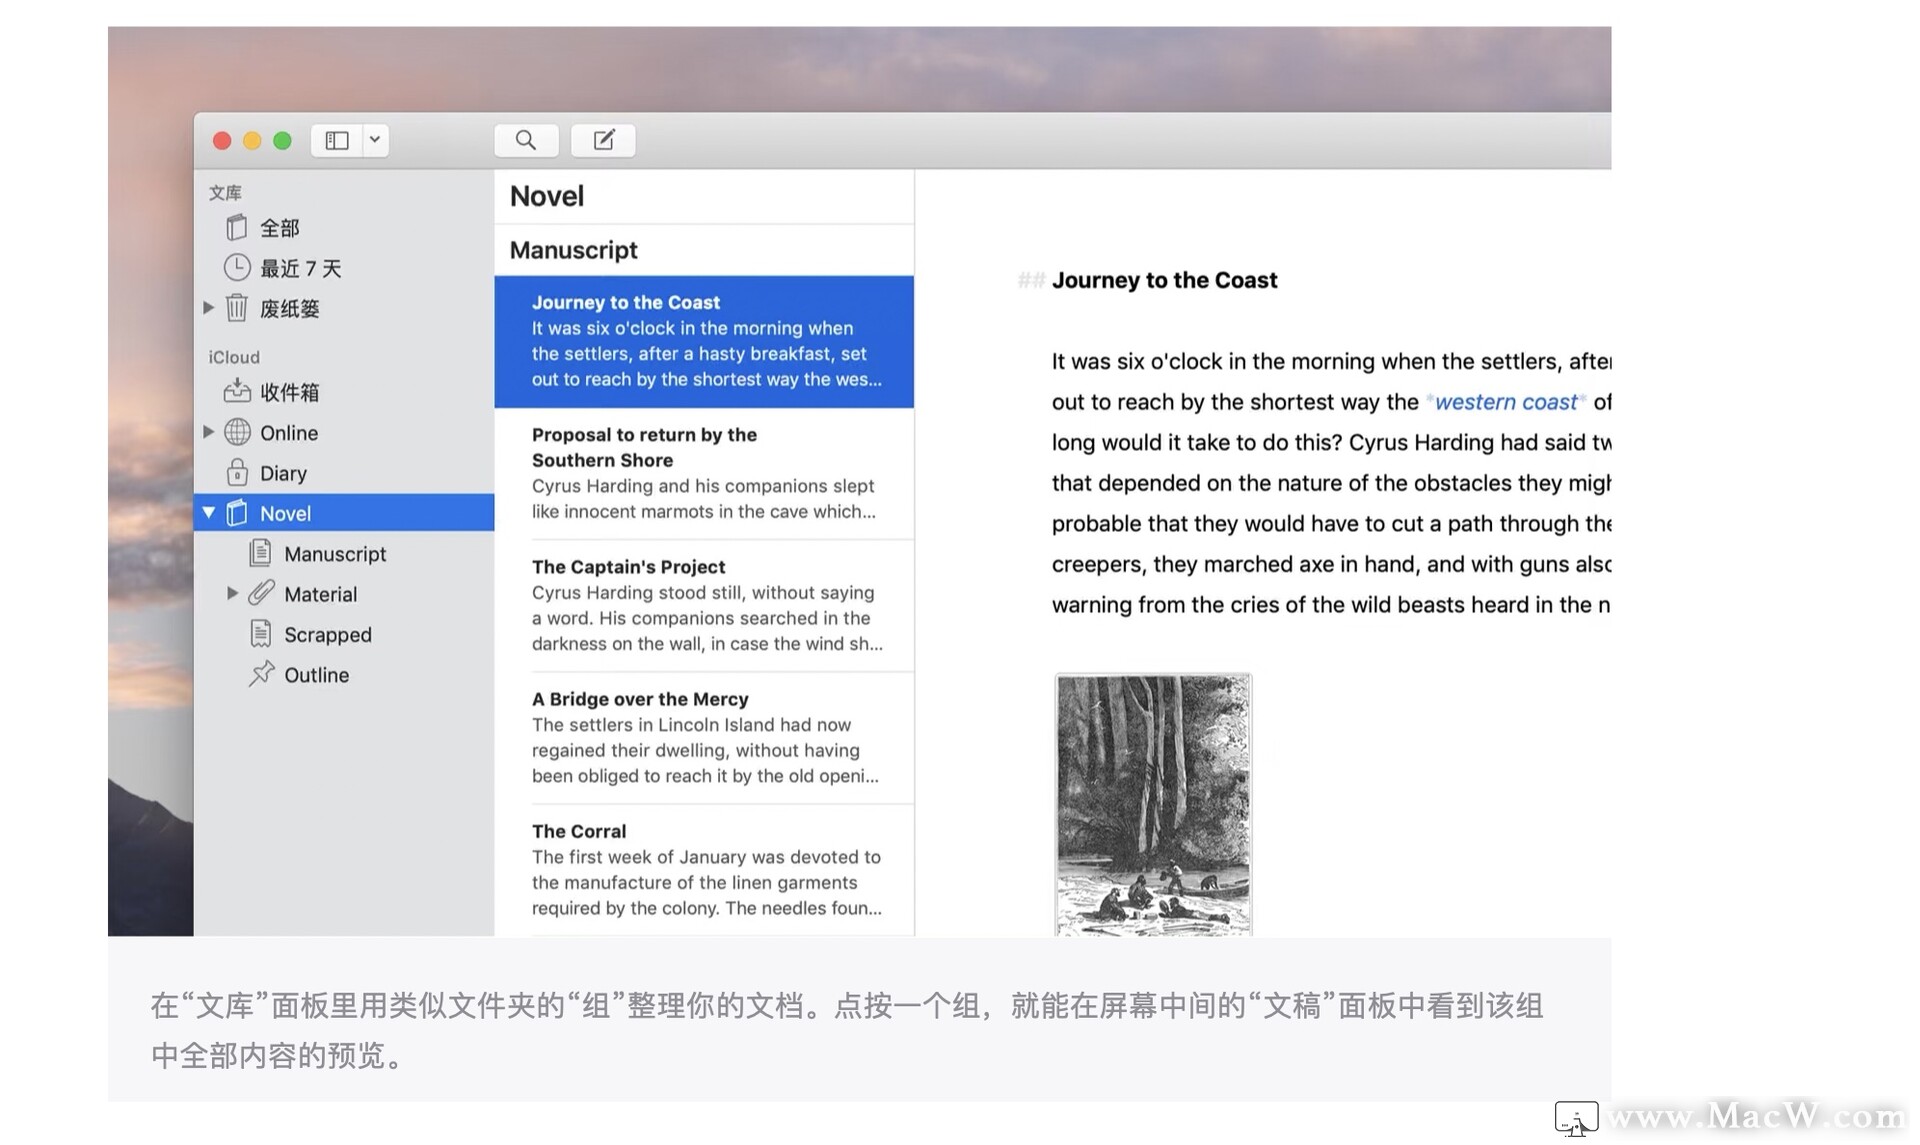Open the 收件箱 inbox
This screenshot has height=1145, width=1920.
click(289, 392)
